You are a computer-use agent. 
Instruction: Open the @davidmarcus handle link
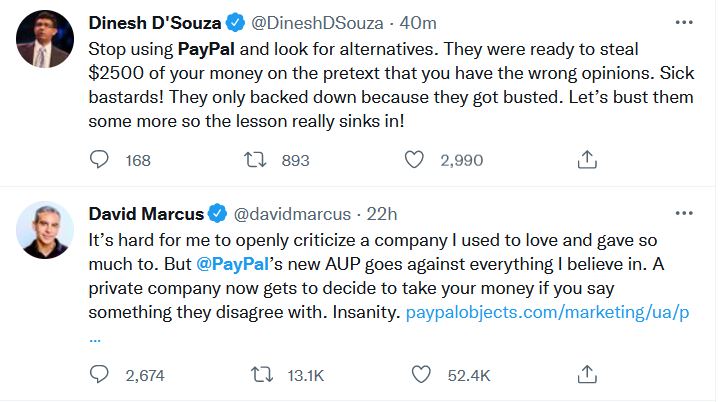[291, 214]
